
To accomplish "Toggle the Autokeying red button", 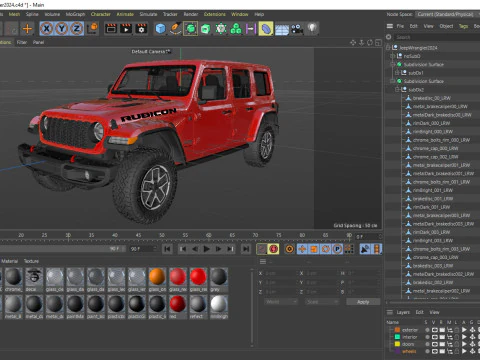I will 274,249.
